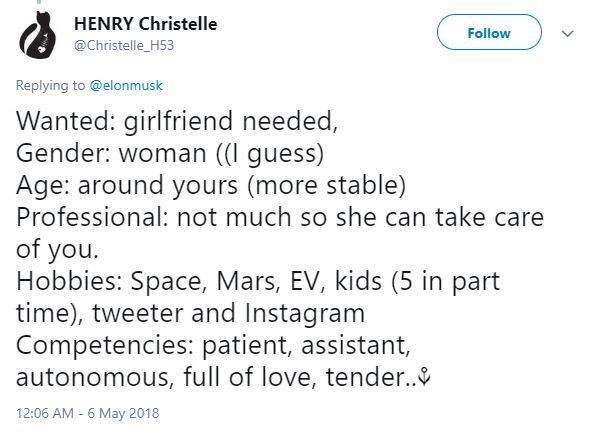The height and width of the screenshot is (432, 590).
Task: Follow HENRY Christelle
Action: point(489,33)
